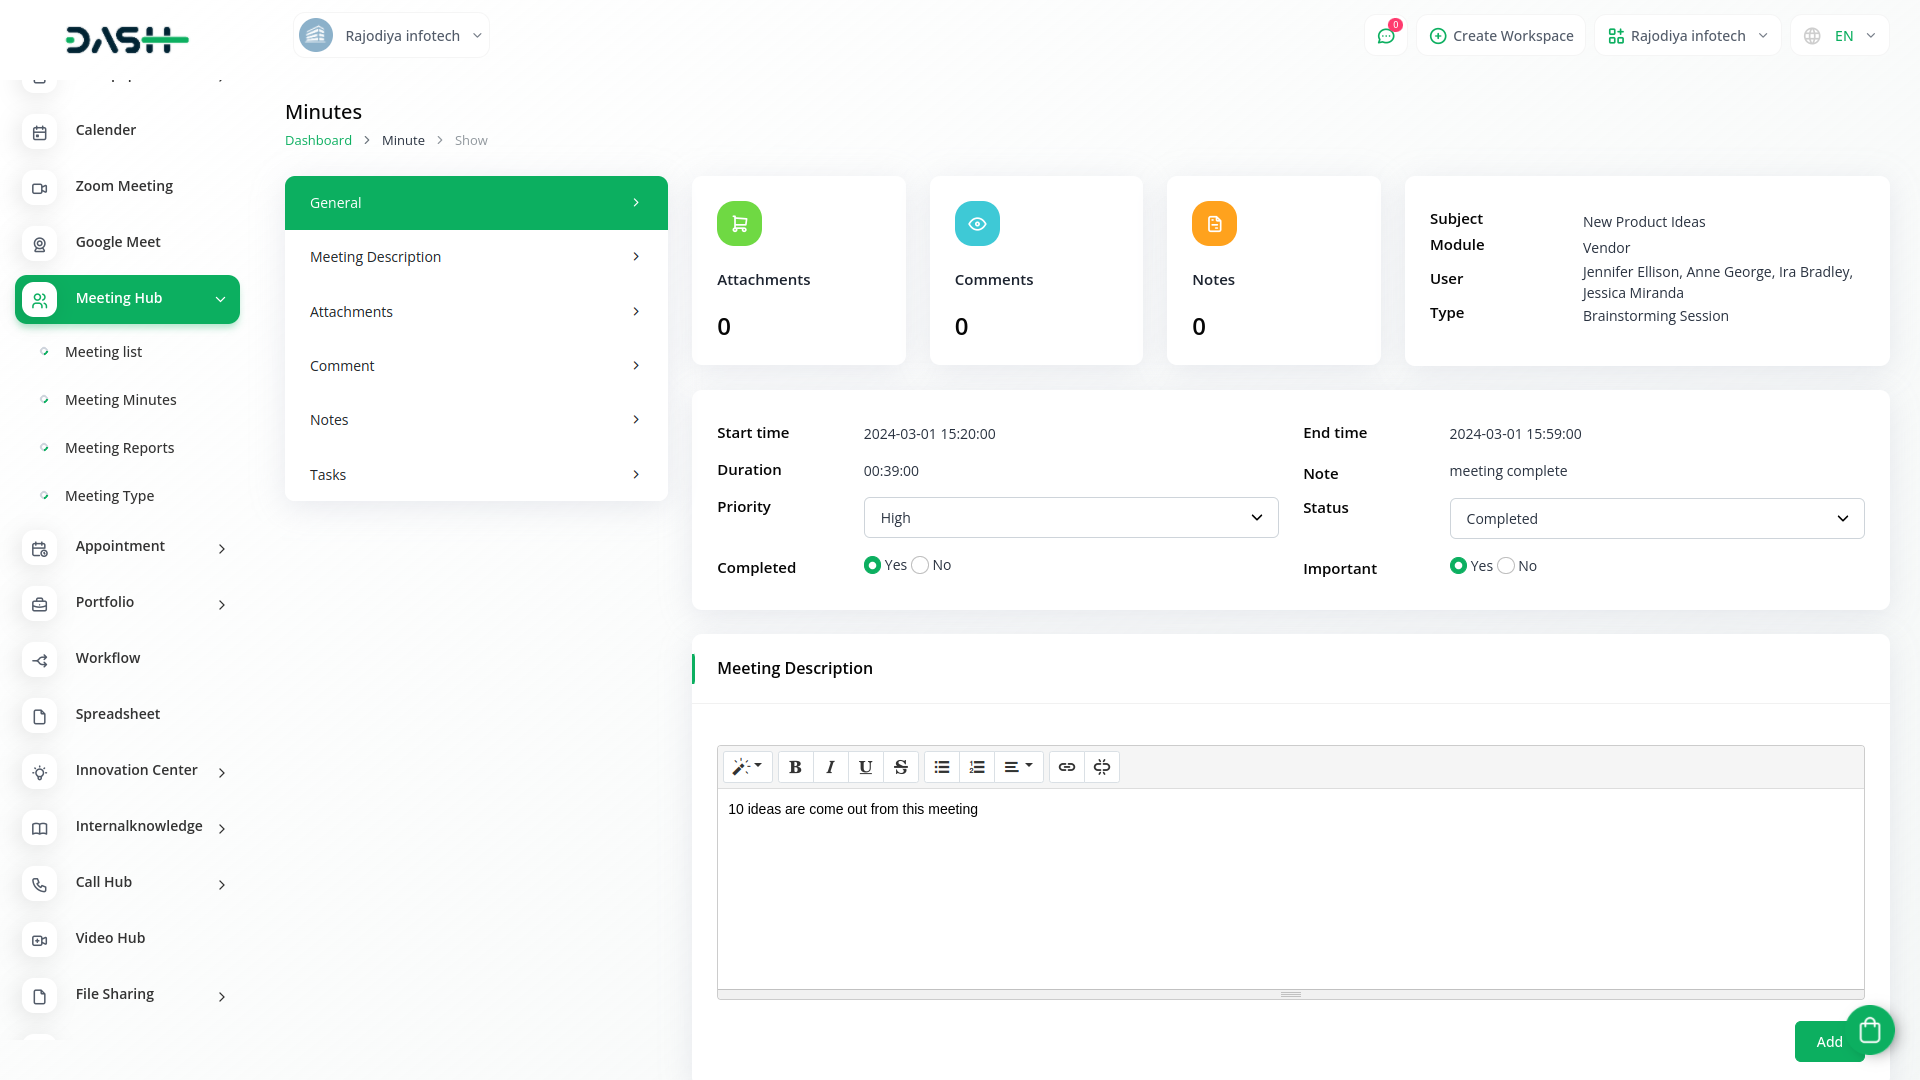Open the floating shopping bag icon
Image resolution: width=1920 pixels, height=1080 pixels.
coord(1869,1030)
